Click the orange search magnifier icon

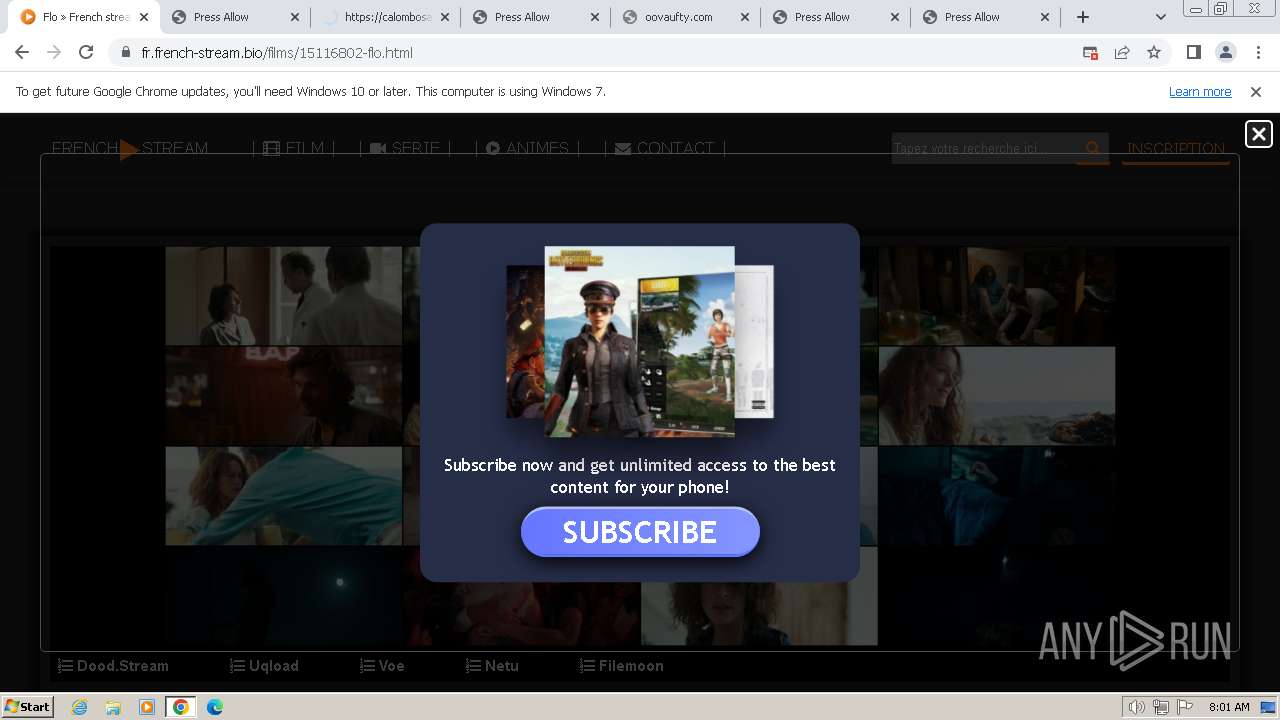click(x=1093, y=148)
